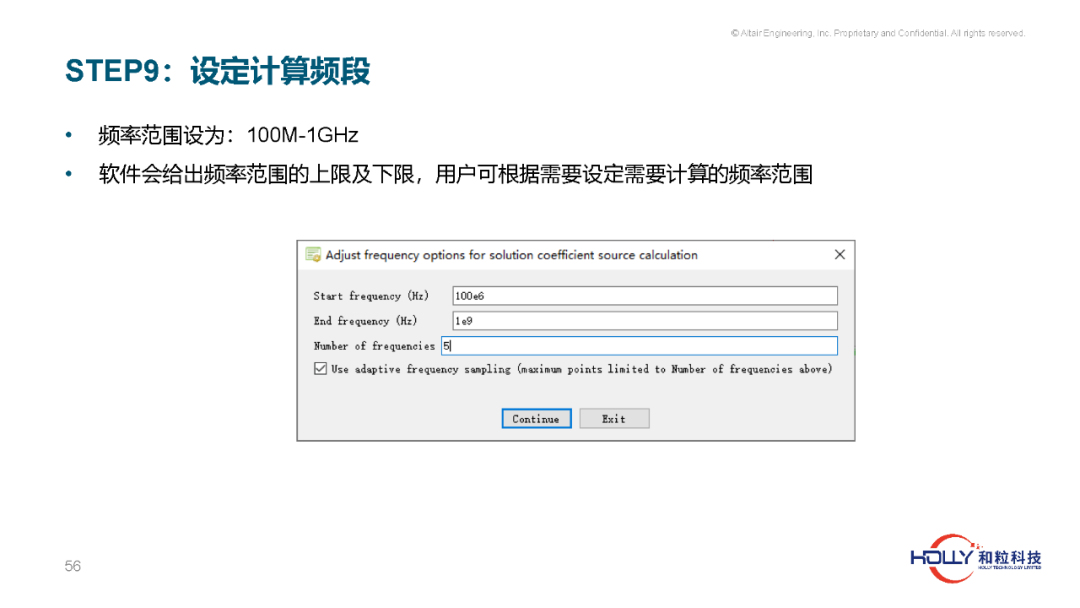1080x608 pixels.
Task: Click the slide page number 56
Action: click(x=72, y=566)
